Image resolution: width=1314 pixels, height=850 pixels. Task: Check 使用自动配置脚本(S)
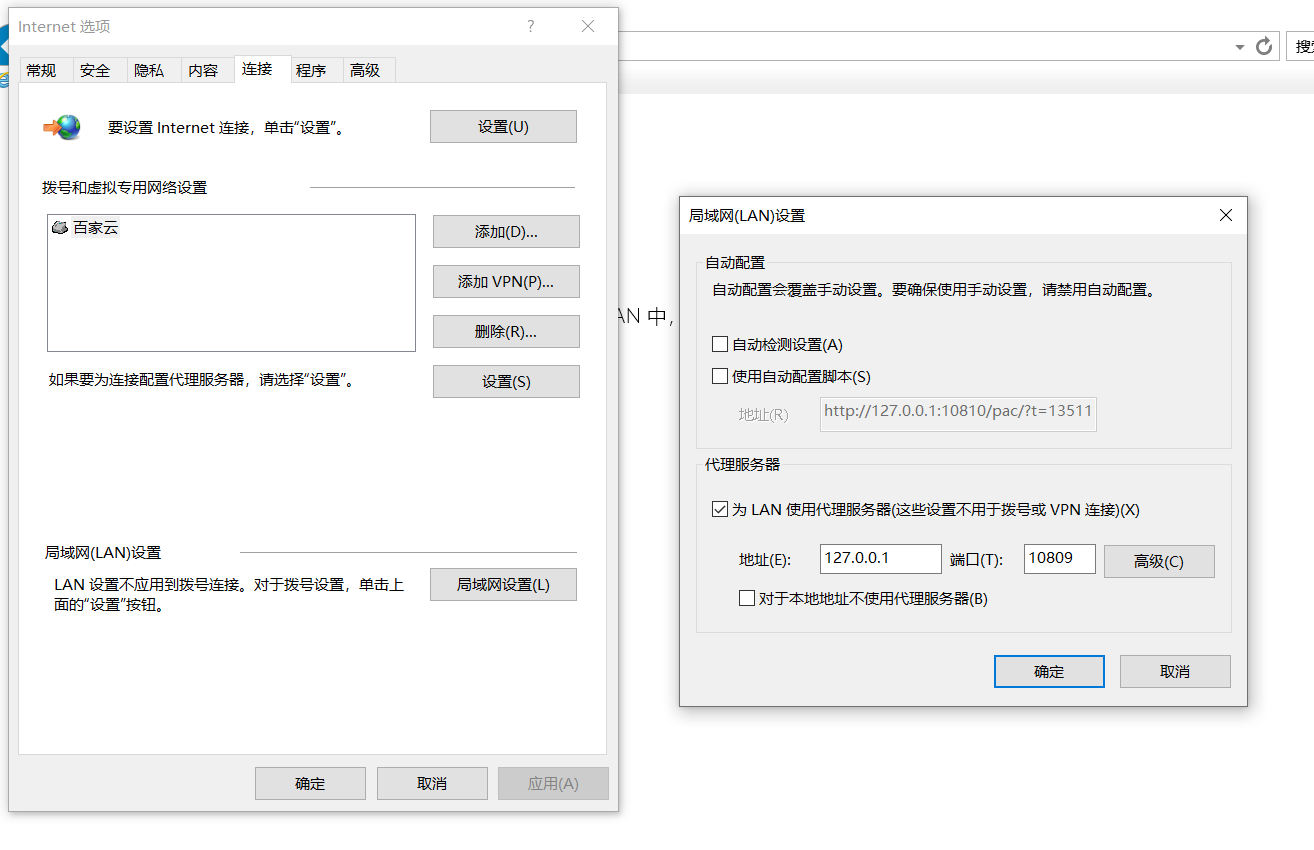pos(720,376)
